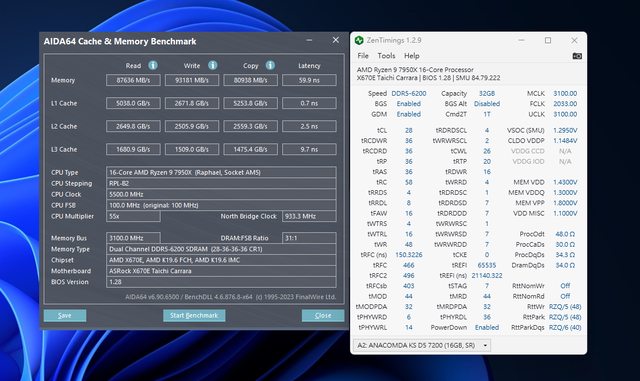Click the Motherboard field ASRock X670E Taichi Carrara

tap(221, 271)
